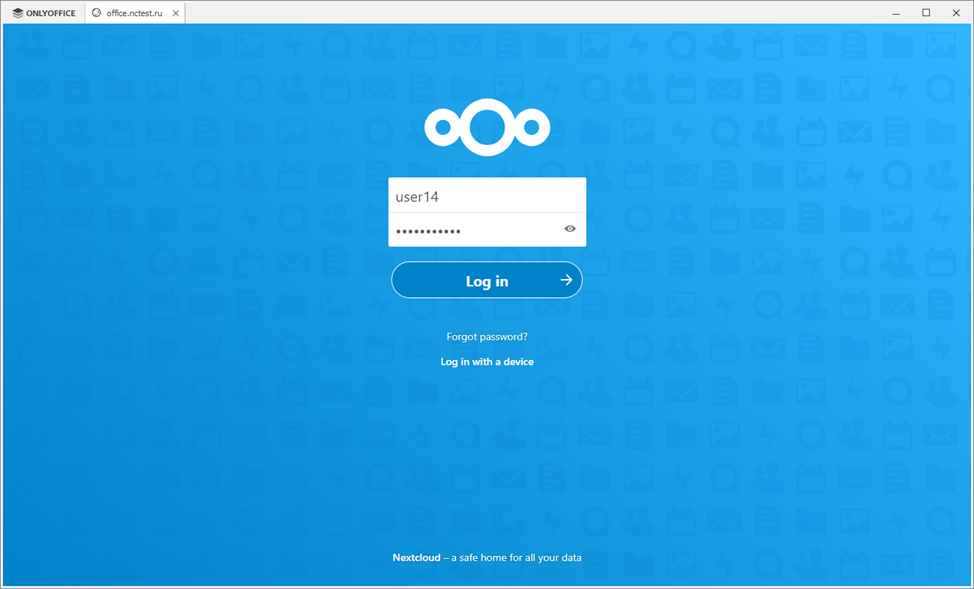Maximize the ONLYOFFICE window
Screen dimensions: 974x589
click(x=926, y=13)
